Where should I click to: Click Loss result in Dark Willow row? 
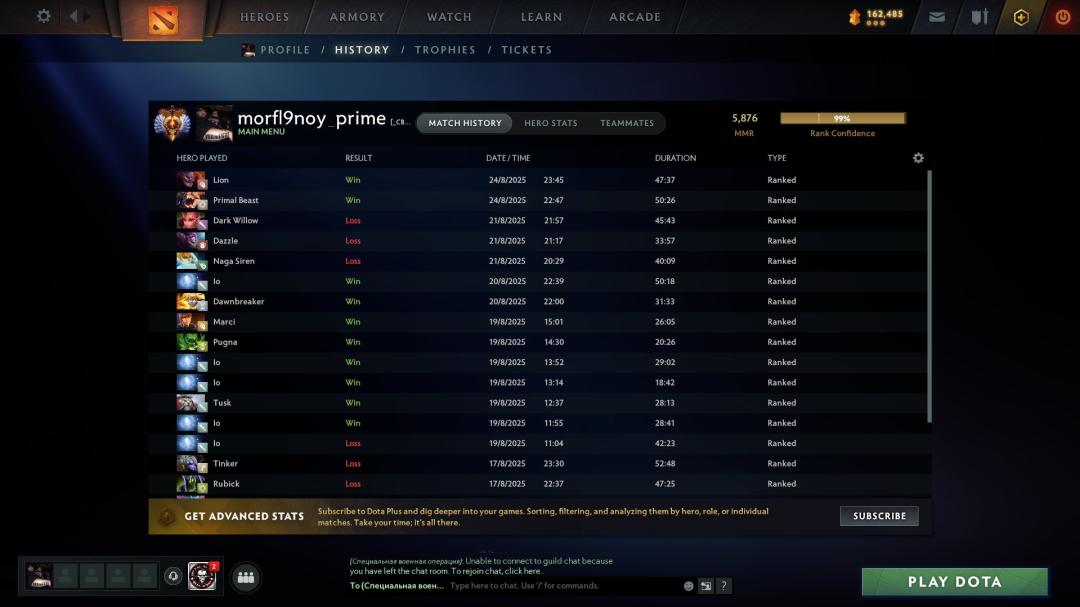[x=353, y=220]
